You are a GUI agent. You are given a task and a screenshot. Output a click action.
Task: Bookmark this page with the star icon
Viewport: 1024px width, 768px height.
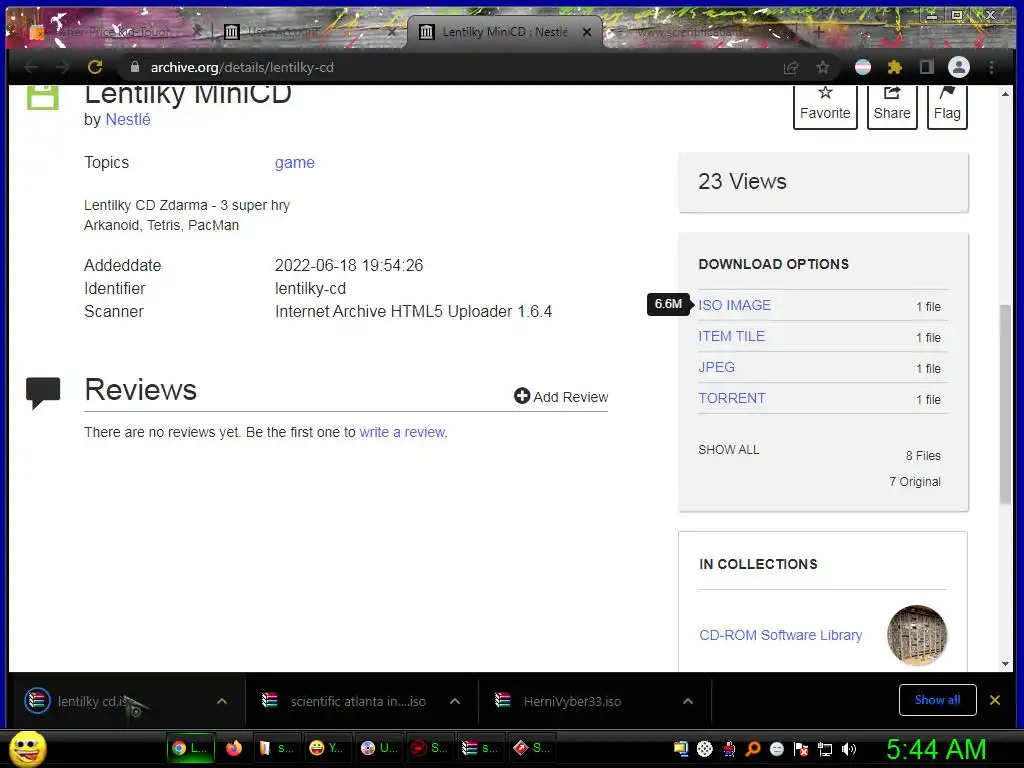click(x=823, y=67)
